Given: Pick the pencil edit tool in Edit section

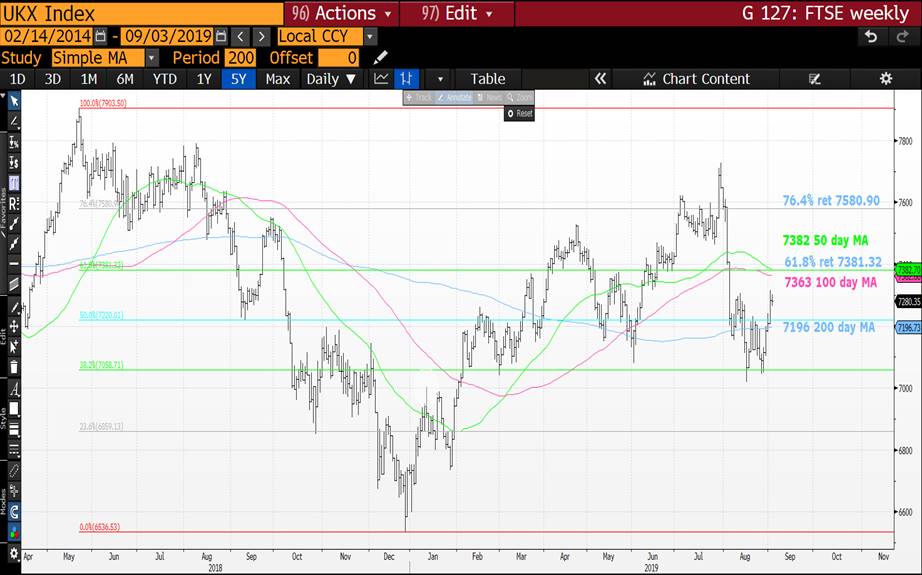Looking at the screenshot, I should tap(14, 307).
